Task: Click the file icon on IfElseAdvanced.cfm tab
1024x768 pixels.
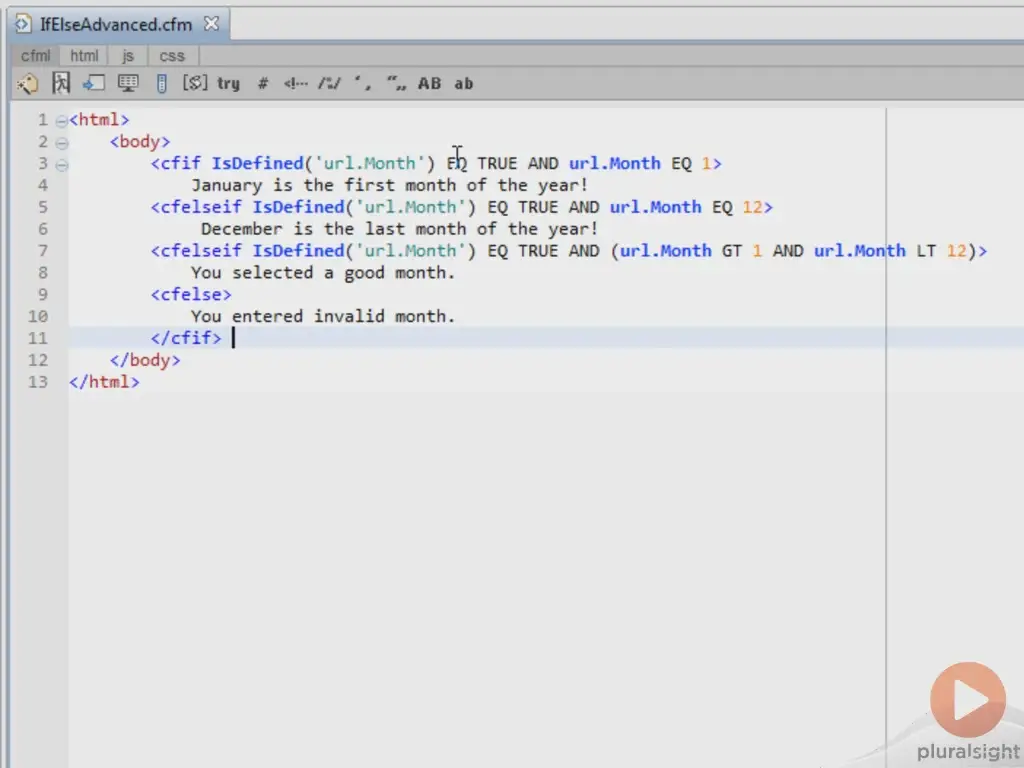Action: pos(22,24)
